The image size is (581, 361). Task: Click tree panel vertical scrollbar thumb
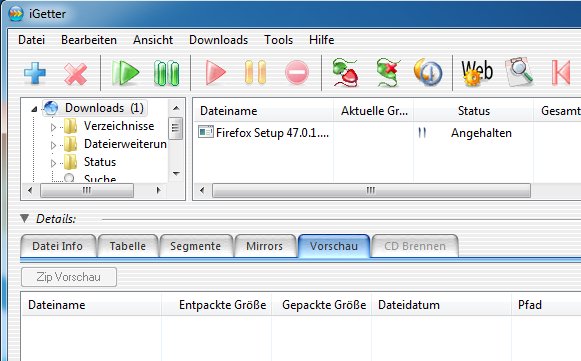point(176,128)
